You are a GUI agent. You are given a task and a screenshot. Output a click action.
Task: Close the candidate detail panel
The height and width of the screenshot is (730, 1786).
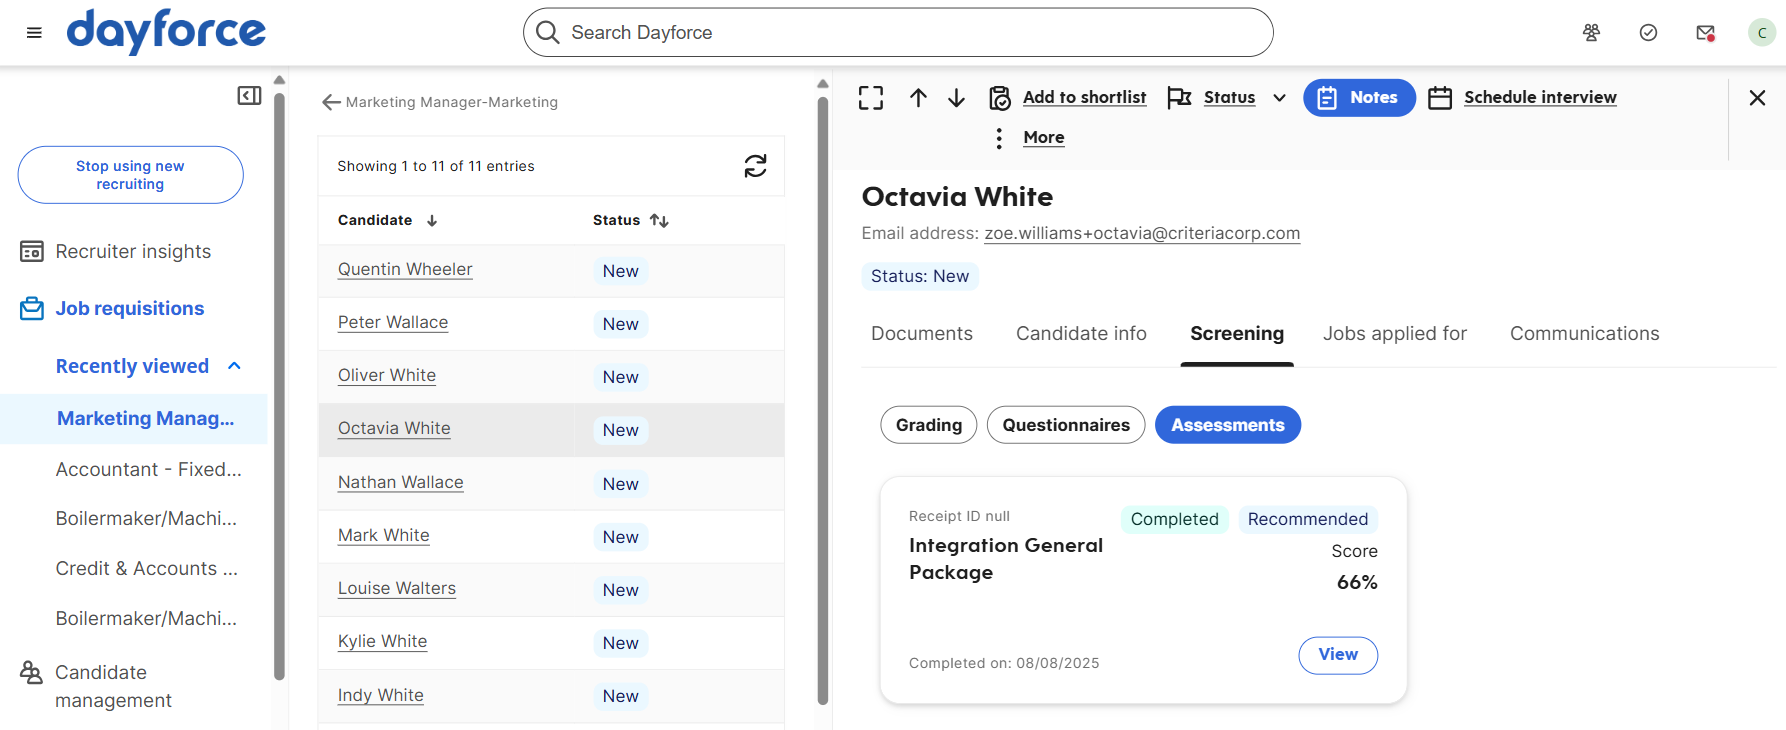pos(1757,98)
